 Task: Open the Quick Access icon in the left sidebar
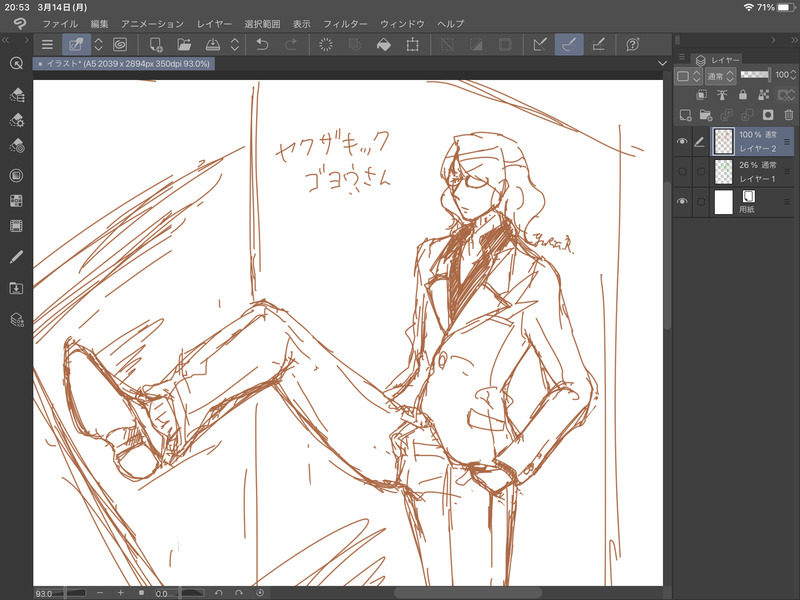pyautogui.click(x=16, y=63)
